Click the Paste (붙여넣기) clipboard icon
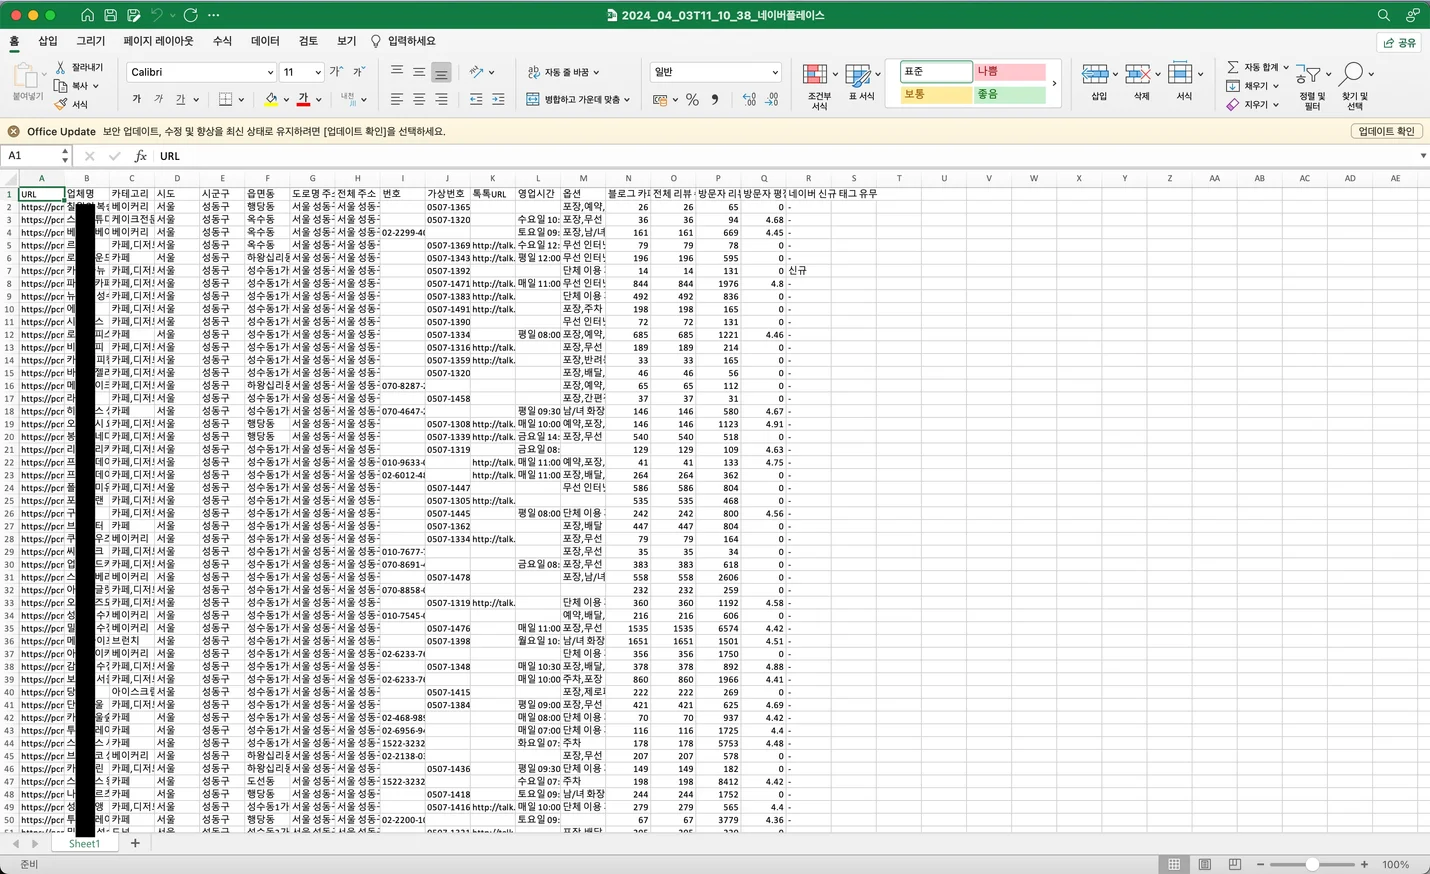The height and width of the screenshot is (874, 1430). (27, 76)
